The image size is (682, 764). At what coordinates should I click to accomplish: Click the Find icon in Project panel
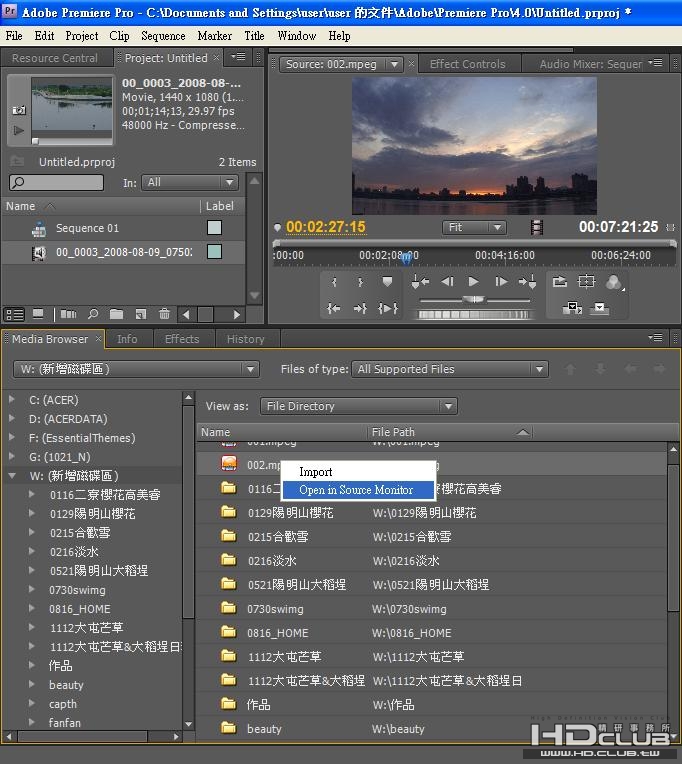93,314
